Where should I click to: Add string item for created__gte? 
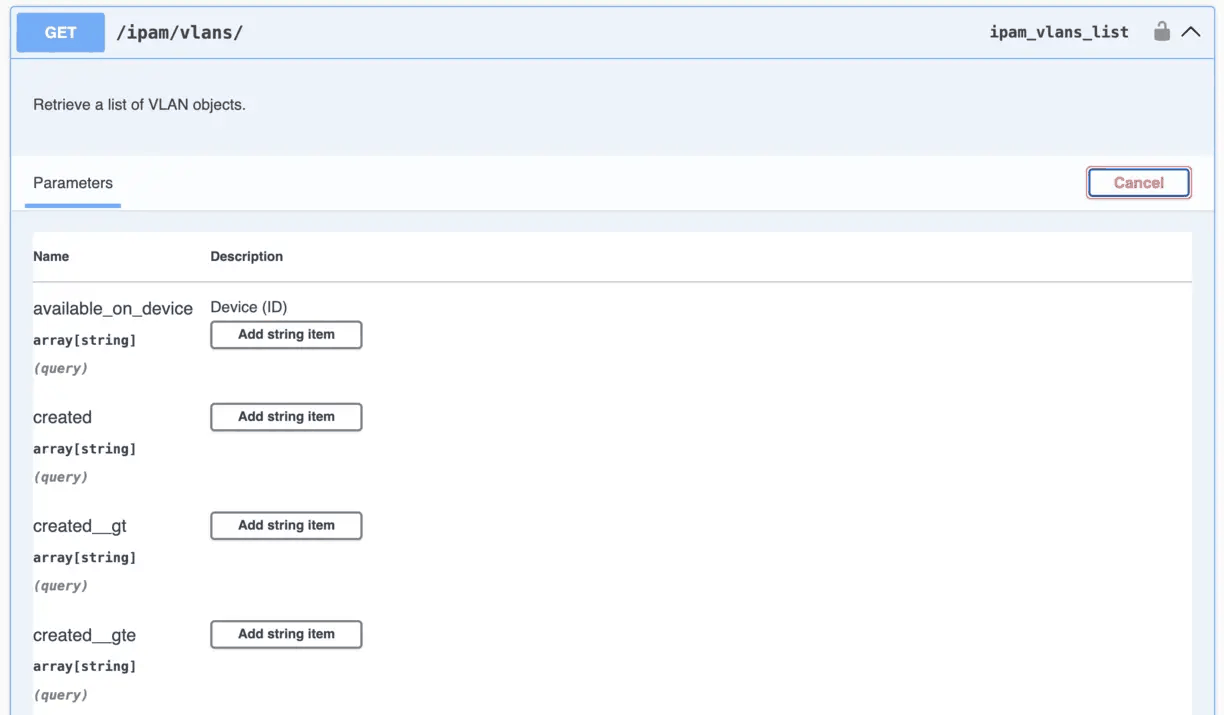click(x=286, y=634)
